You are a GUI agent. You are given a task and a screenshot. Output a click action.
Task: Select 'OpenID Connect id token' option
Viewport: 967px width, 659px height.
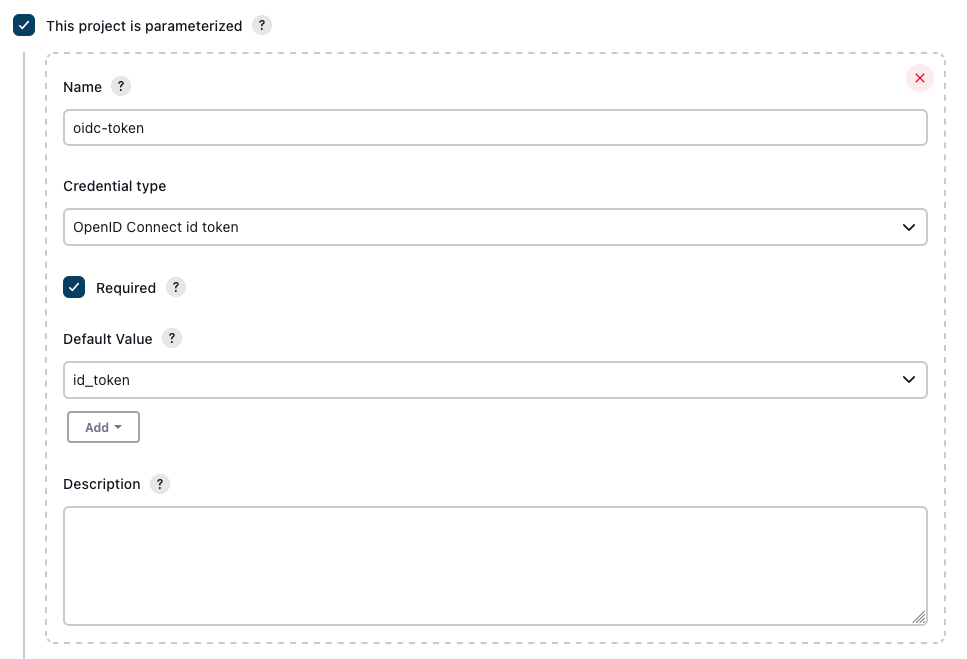(x=496, y=227)
